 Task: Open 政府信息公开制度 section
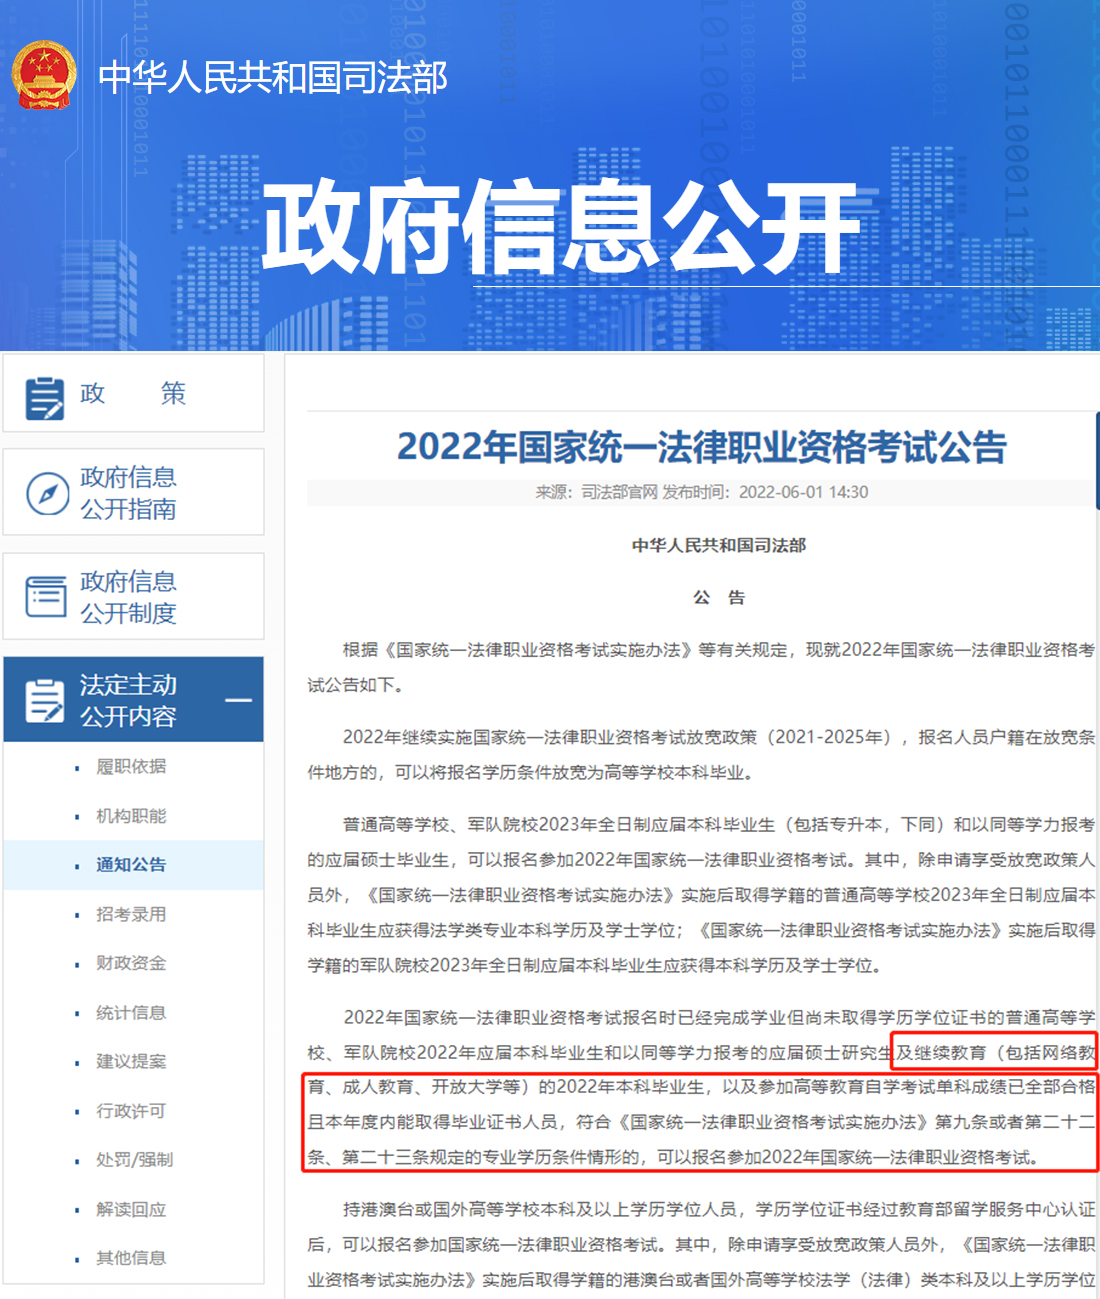point(128,597)
